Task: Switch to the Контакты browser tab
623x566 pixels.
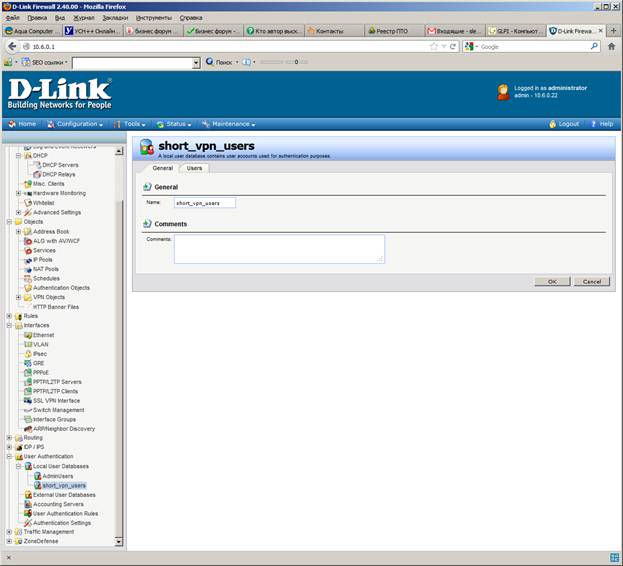Action: pos(334,31)
